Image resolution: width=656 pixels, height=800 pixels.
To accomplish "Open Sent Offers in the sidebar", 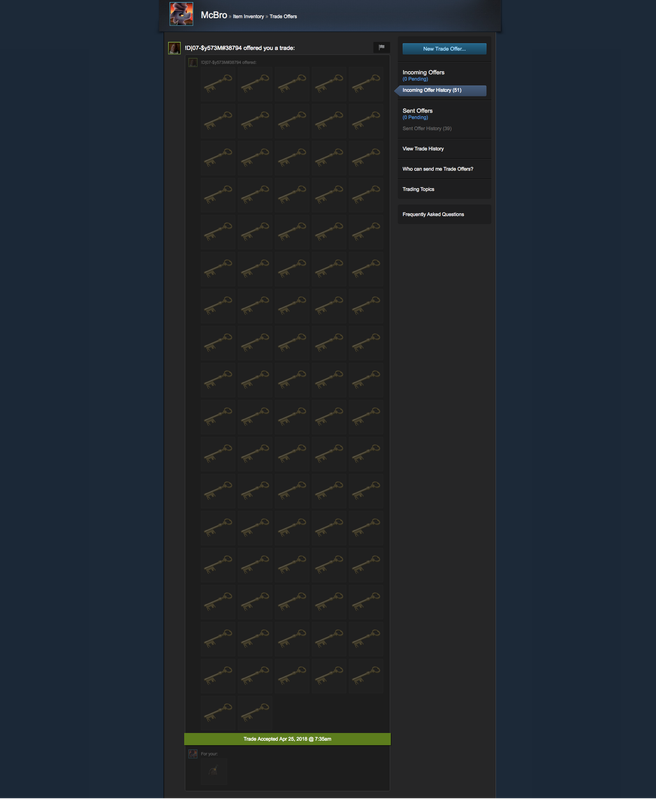I will pyautogui.click(x=417, y=111).
